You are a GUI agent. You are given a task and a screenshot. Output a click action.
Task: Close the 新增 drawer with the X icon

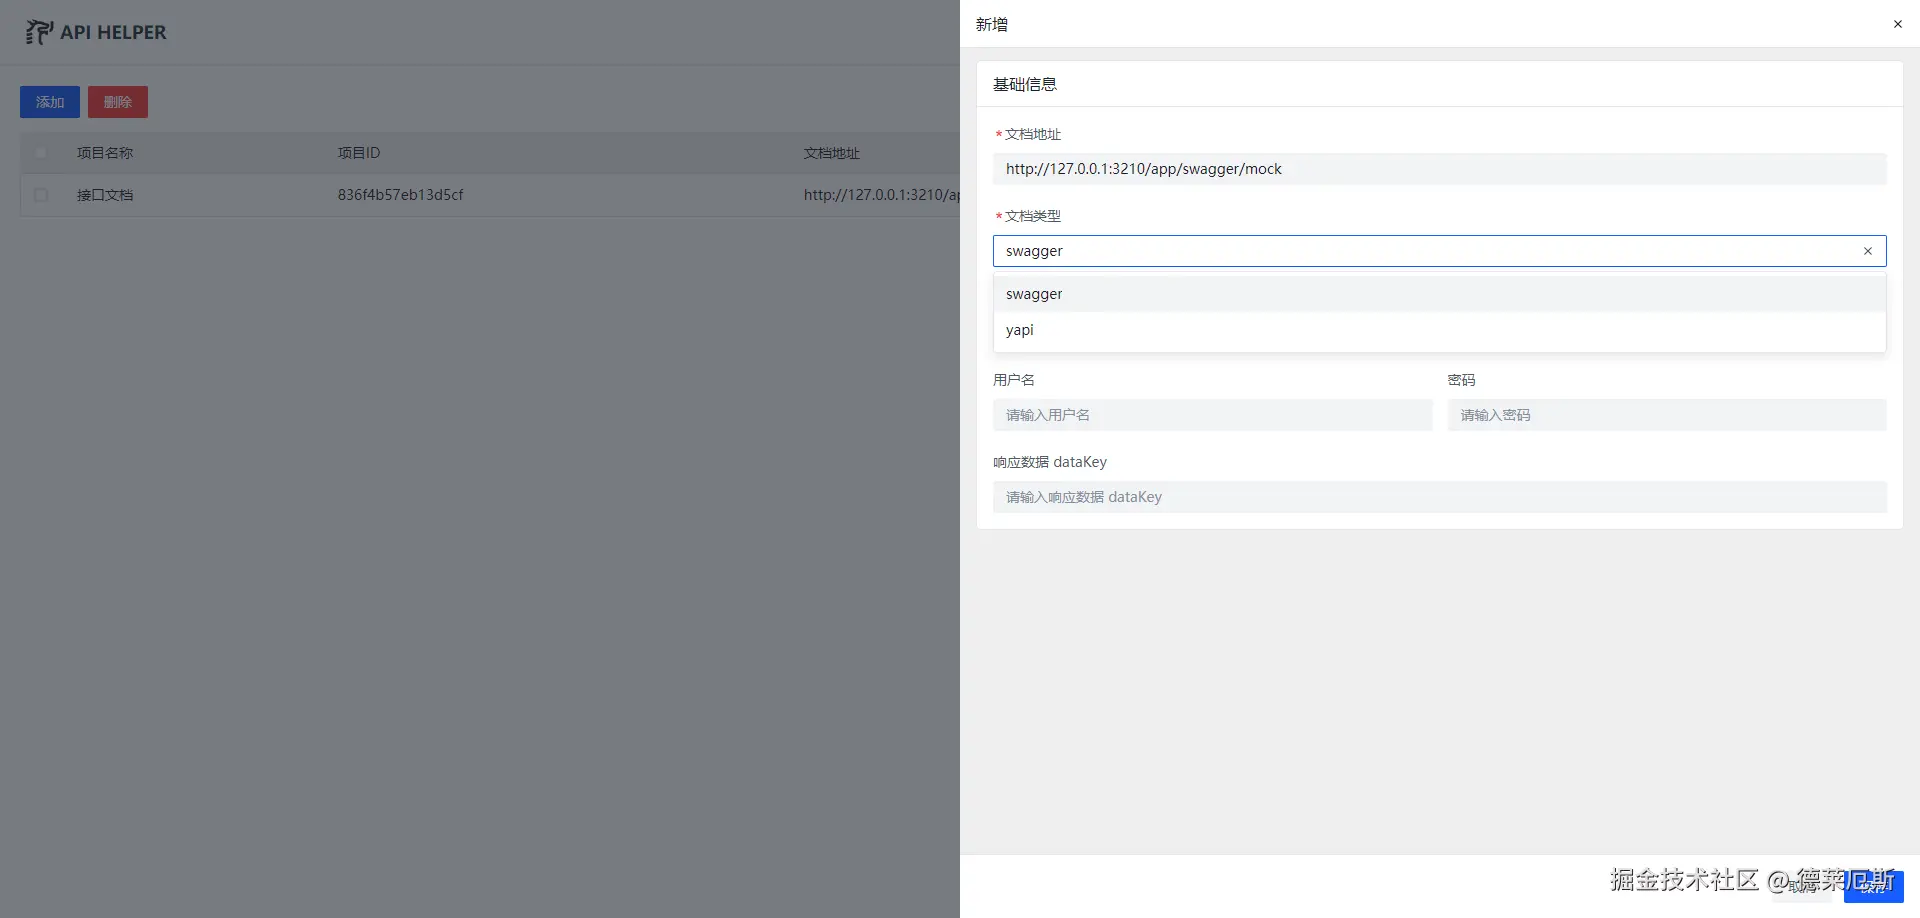point(1897,24)
